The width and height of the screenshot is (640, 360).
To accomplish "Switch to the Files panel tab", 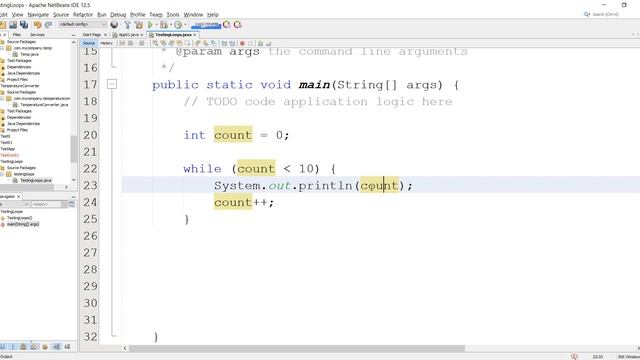I will [17, 35].
